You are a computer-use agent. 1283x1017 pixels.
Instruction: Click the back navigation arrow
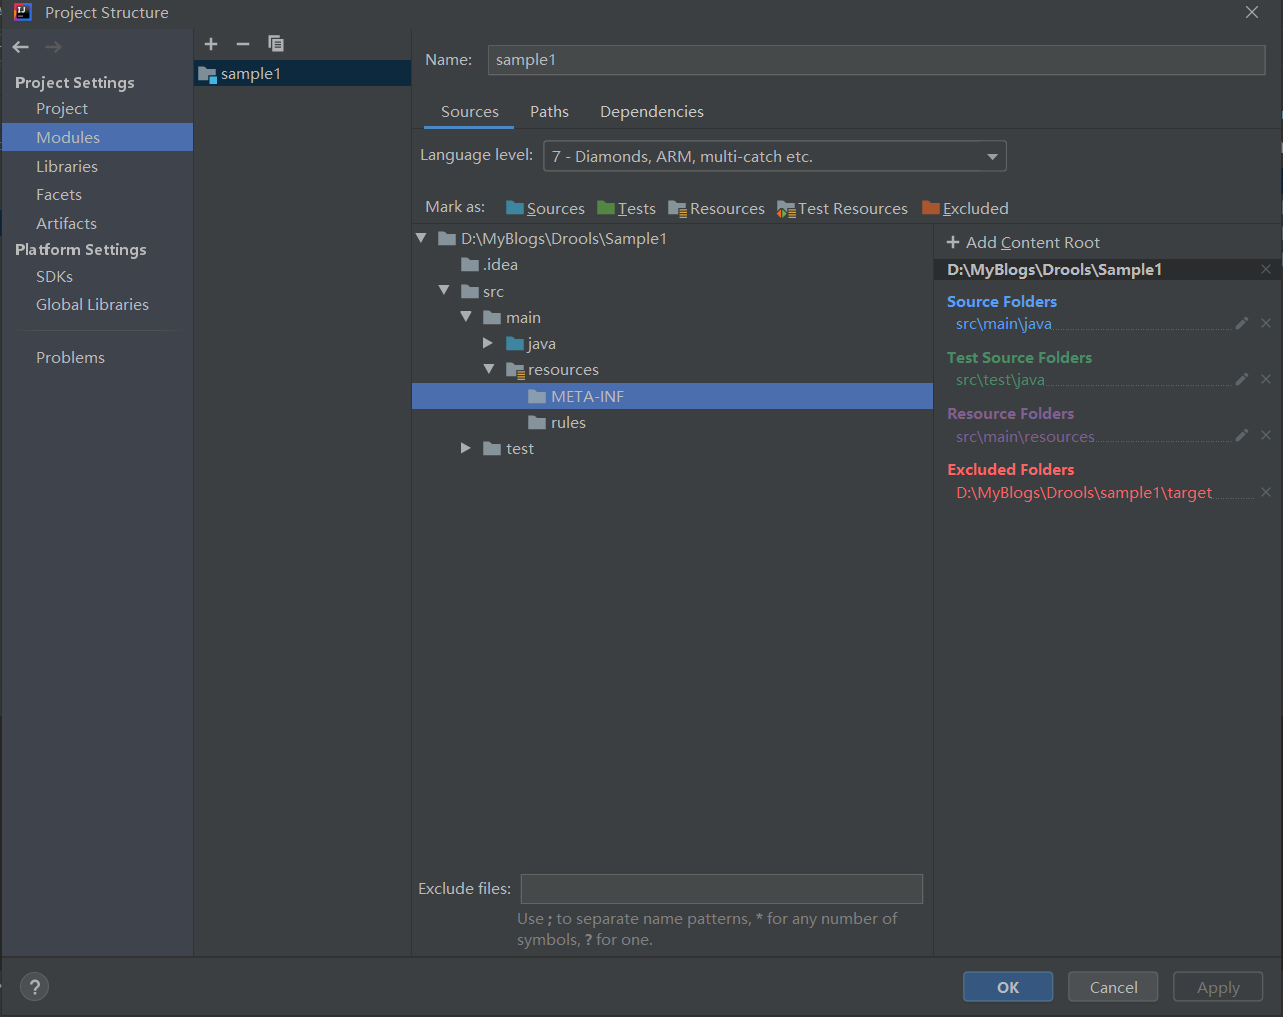(x=21, y=47)
